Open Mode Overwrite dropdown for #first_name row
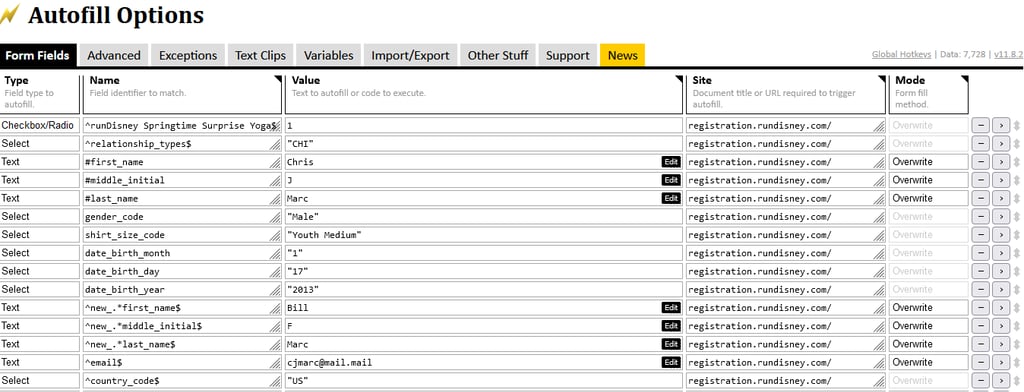The width and height of the screenshot is (1024, 392). (928, 162)
